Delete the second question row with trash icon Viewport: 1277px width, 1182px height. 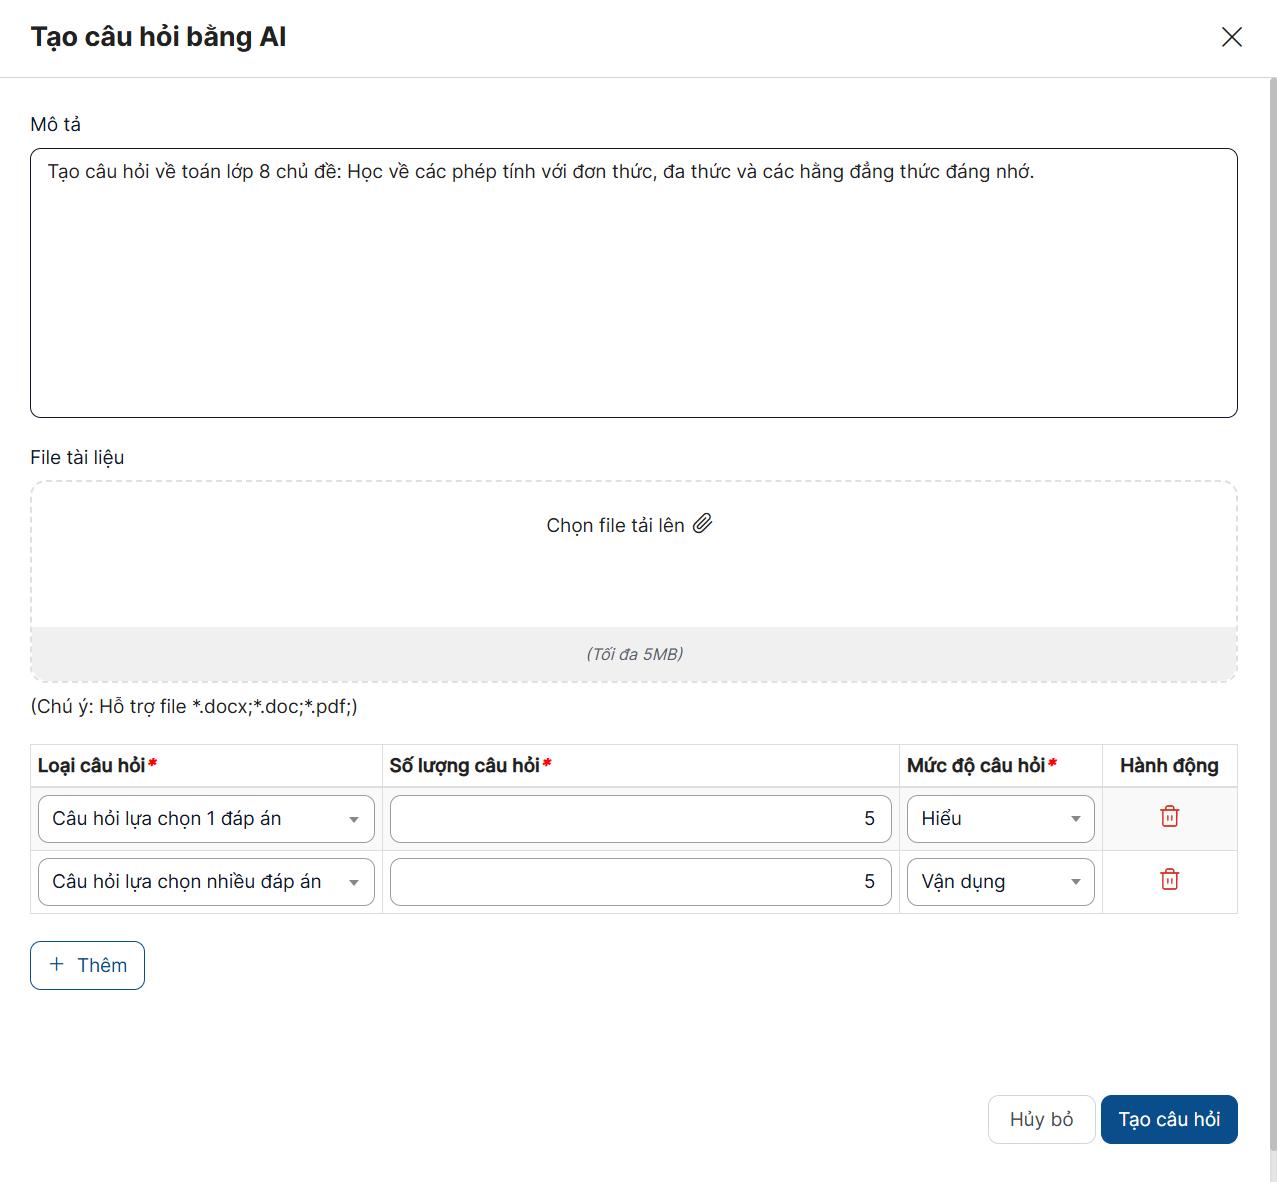pyautogui.click(x=1169, y=880)
